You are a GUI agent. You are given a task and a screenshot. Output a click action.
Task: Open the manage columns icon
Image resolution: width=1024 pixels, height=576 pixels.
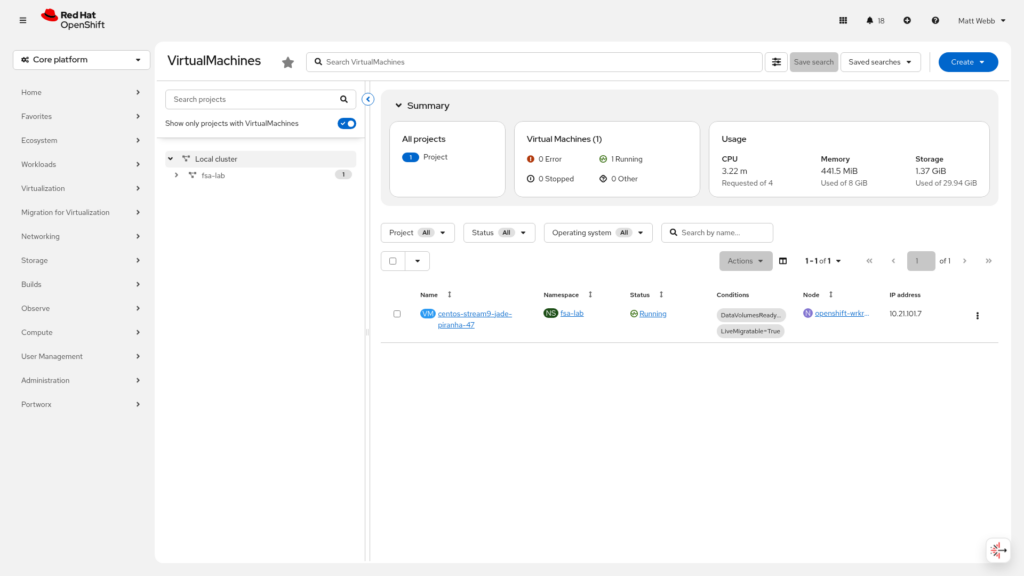[x=783, y=261]
